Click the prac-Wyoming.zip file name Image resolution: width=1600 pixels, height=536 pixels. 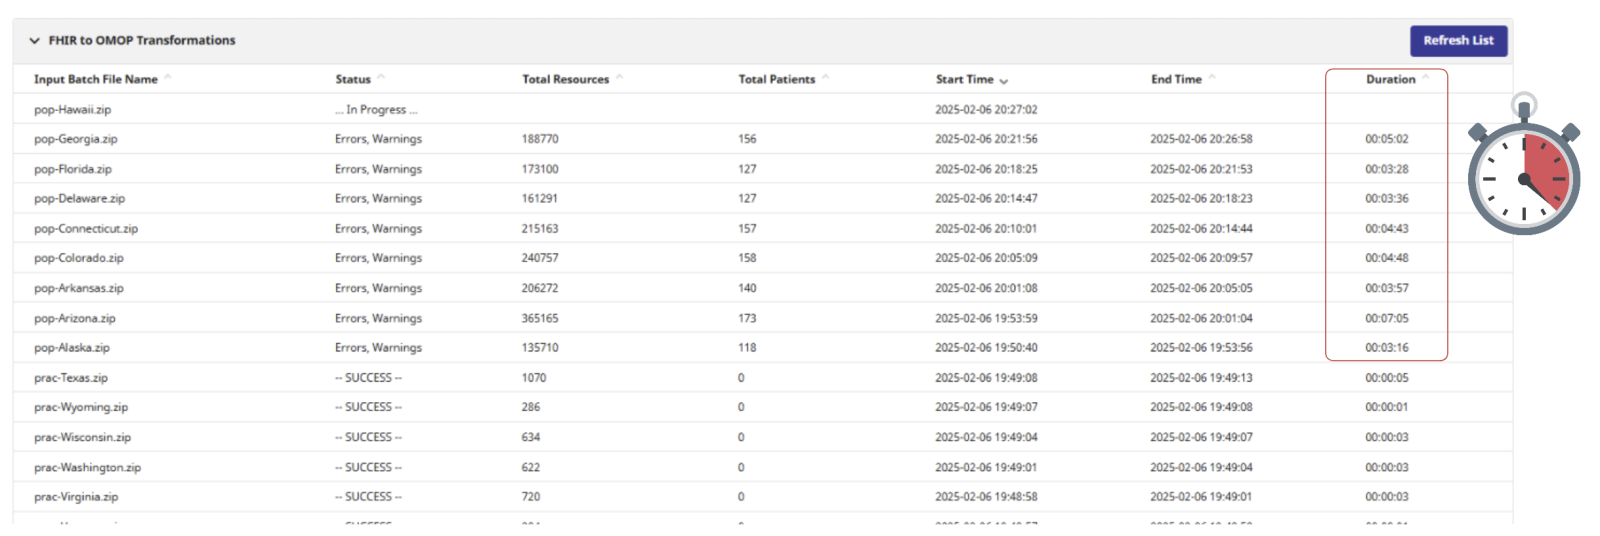80,407
